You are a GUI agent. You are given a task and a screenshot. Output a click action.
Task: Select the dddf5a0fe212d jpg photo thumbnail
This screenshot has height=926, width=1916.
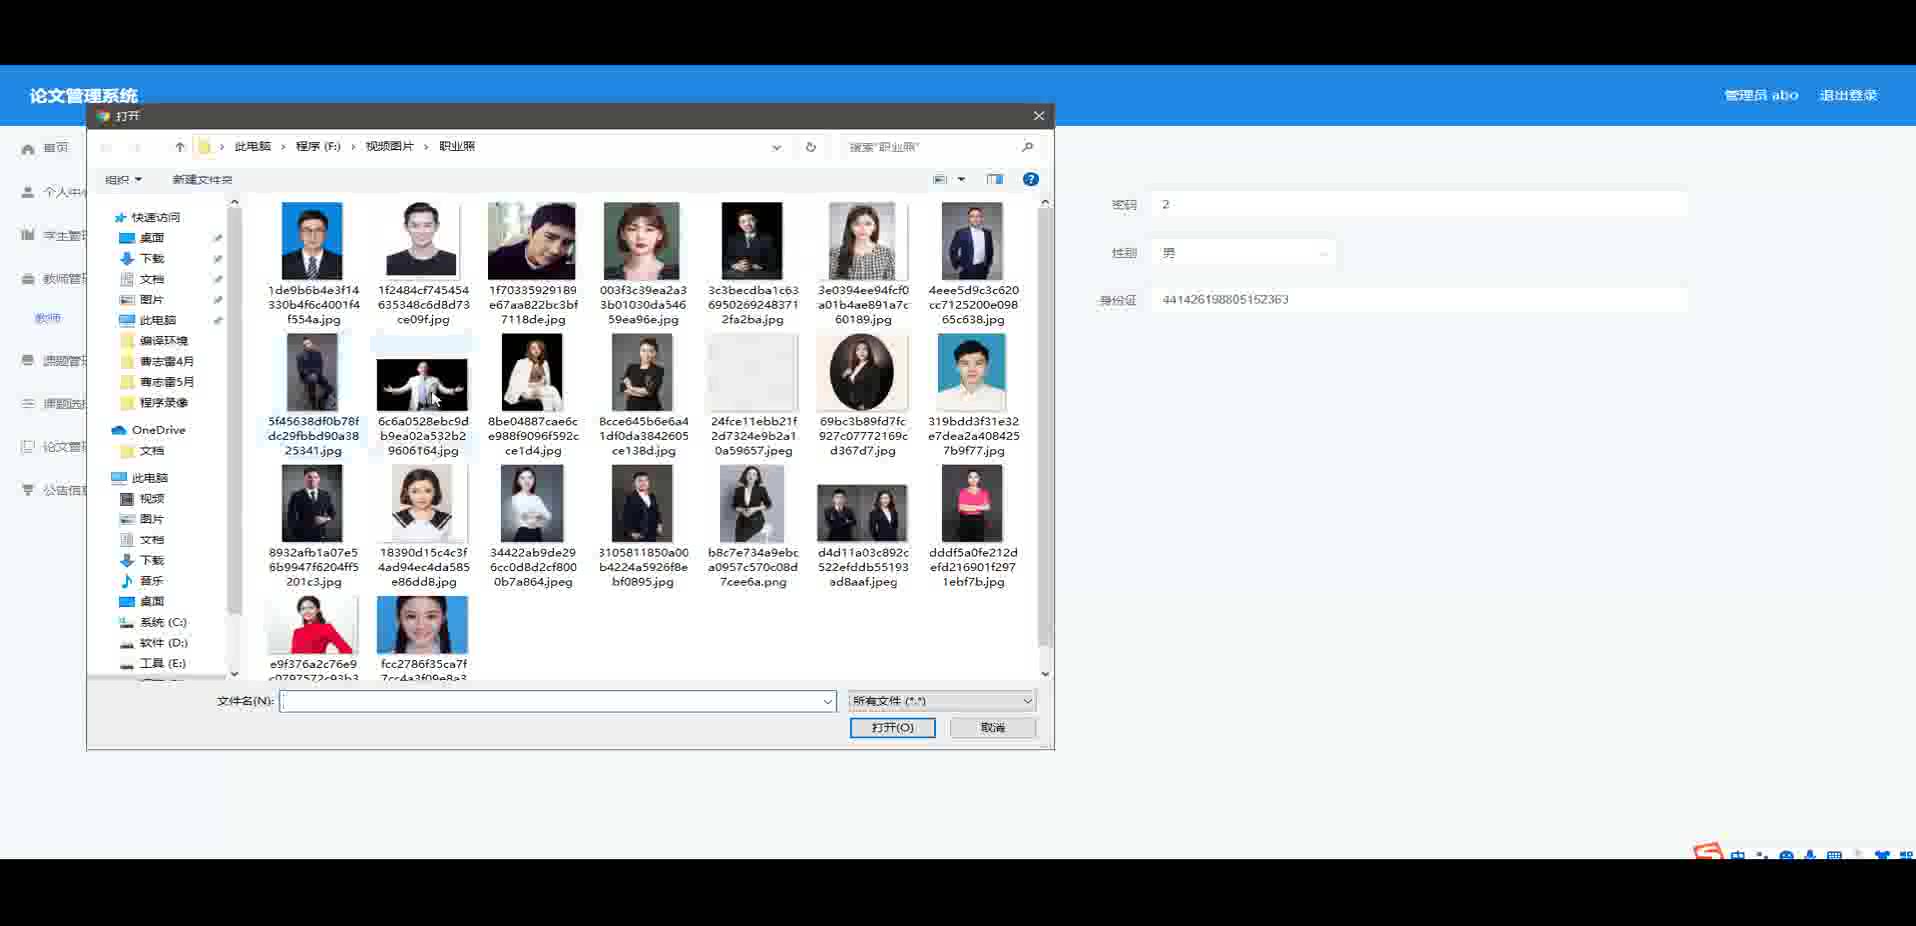972,503
